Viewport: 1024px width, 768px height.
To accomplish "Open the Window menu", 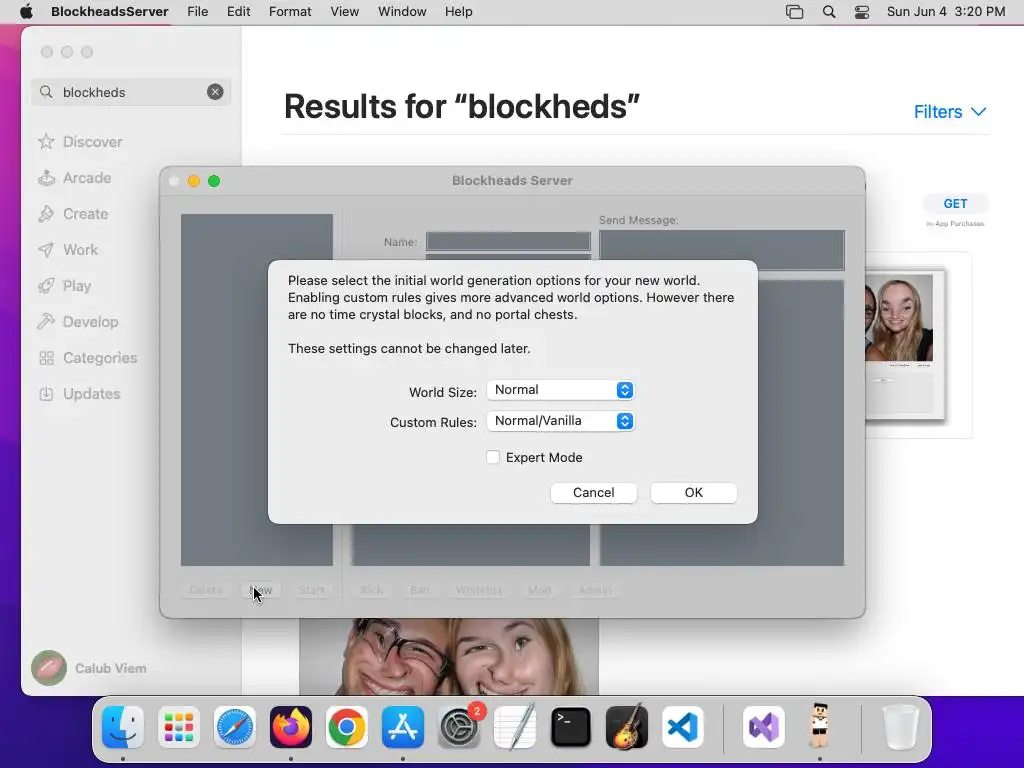I will [402, 12].
